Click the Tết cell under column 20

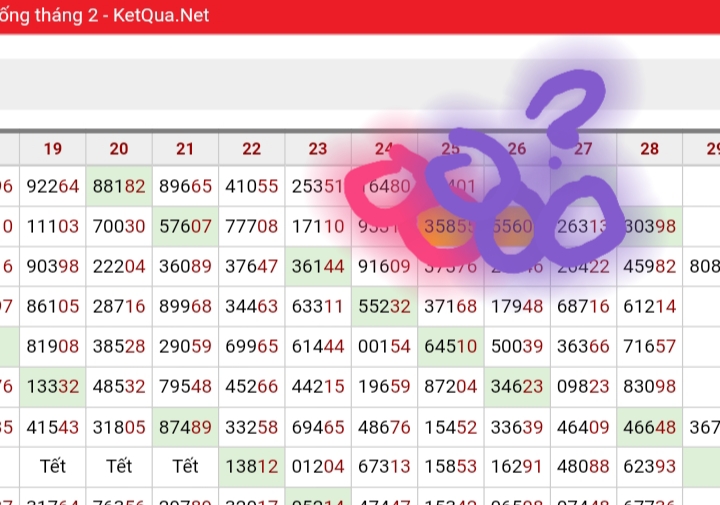tap(119, 466)
